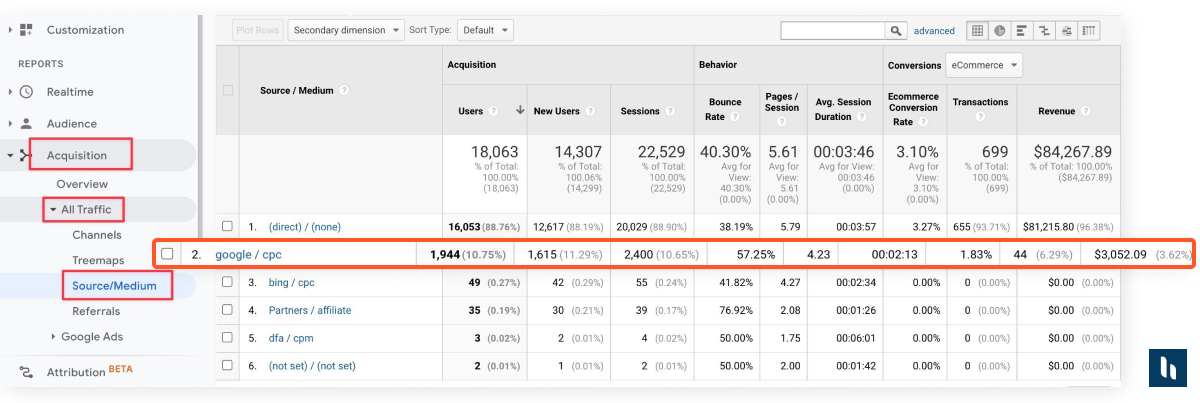The width and height of the screenshot is (1200, 403).
Task: Open the eCommerce conversions dropdown
Action: pos(984,66)
